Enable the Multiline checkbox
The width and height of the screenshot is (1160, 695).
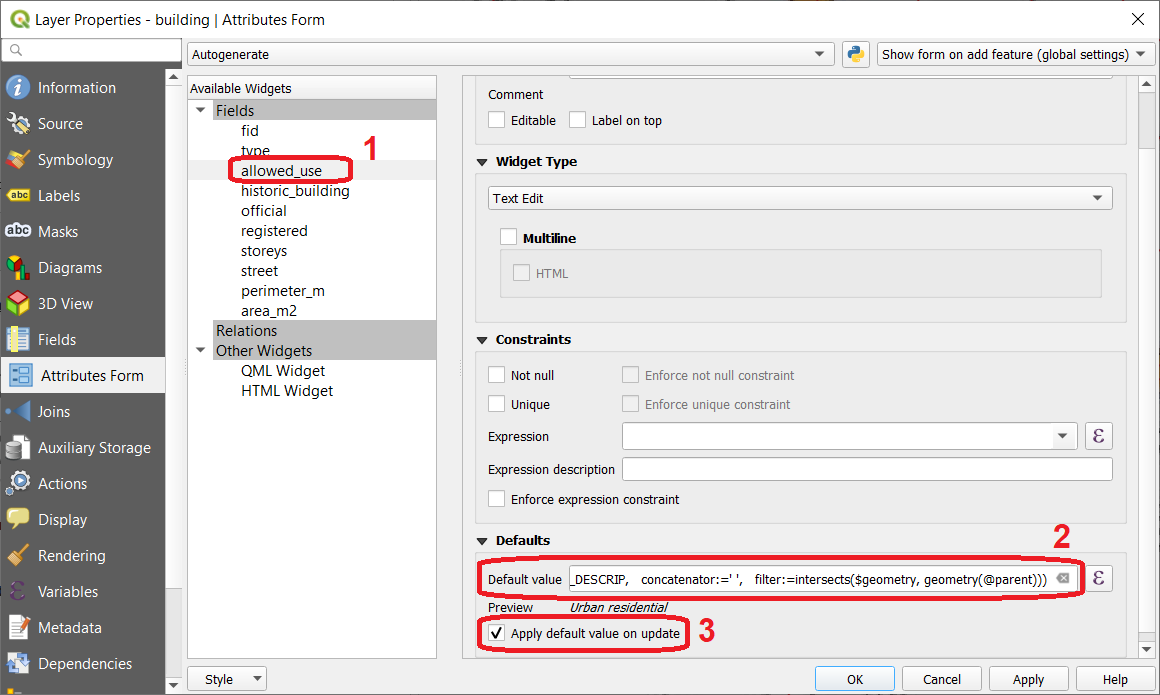(508, 238)
